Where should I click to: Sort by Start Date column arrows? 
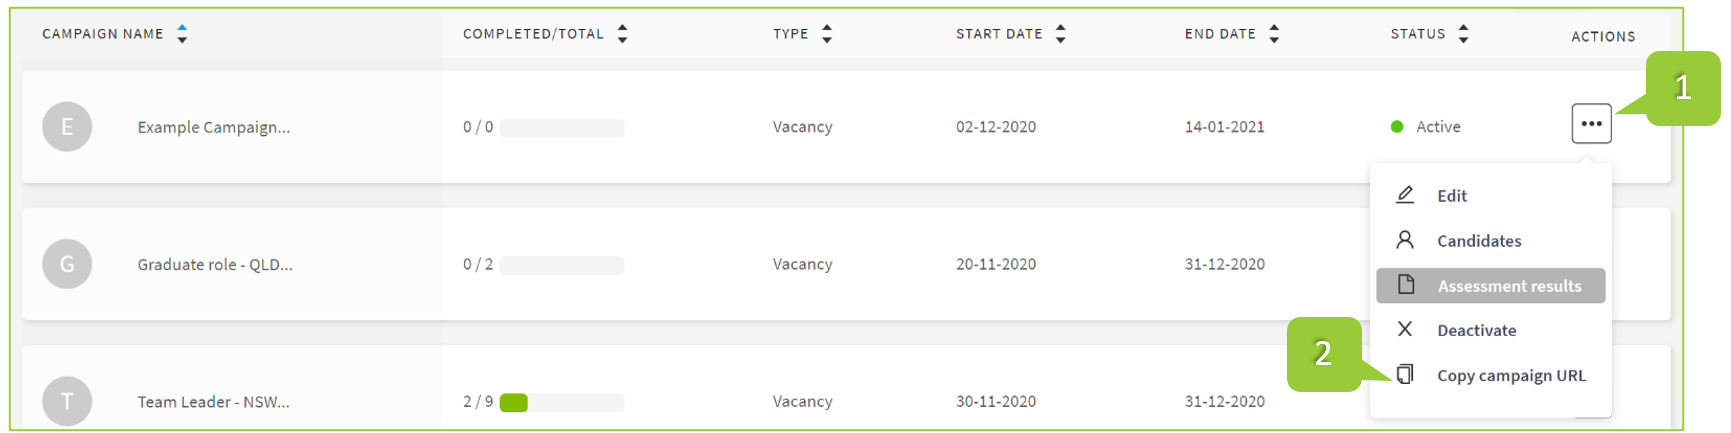(1061, 34)
